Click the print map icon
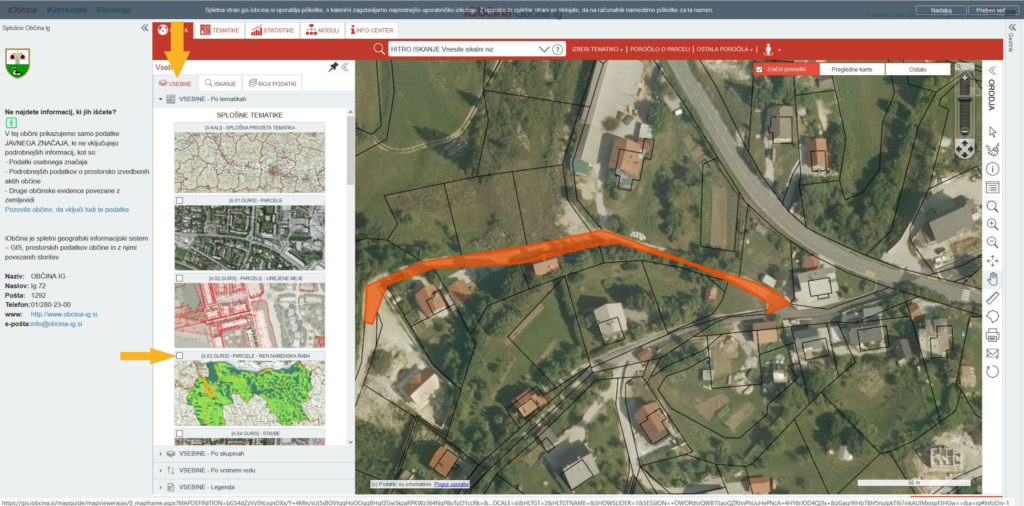The image size is (1024, 506). 993,334
